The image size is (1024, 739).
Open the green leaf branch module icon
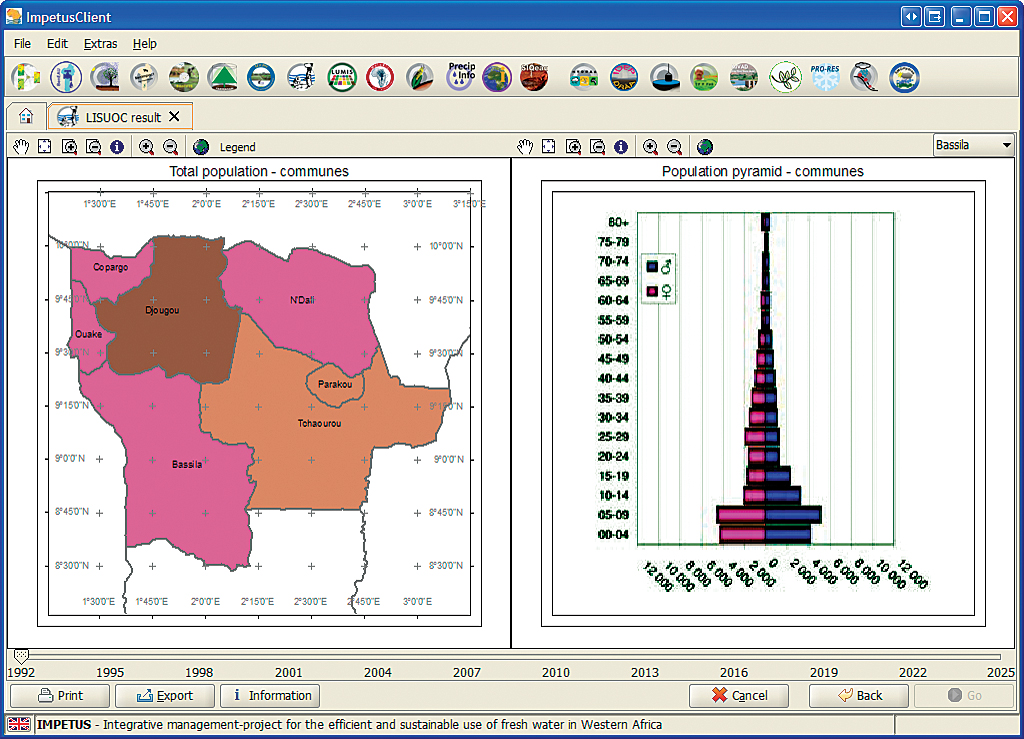point(785,77)
